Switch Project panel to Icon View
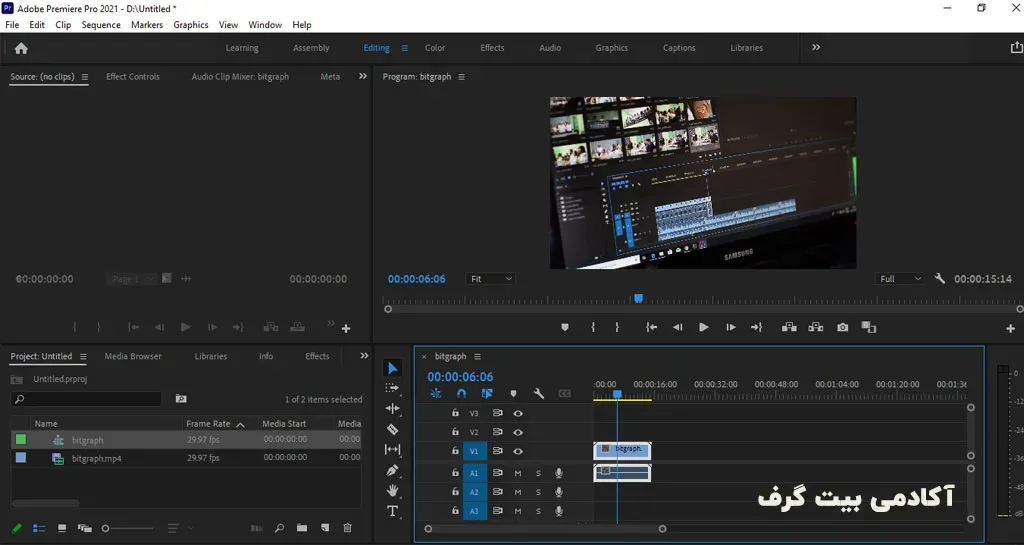Screen dimensions: 1024x545 (x=62, y=528)
